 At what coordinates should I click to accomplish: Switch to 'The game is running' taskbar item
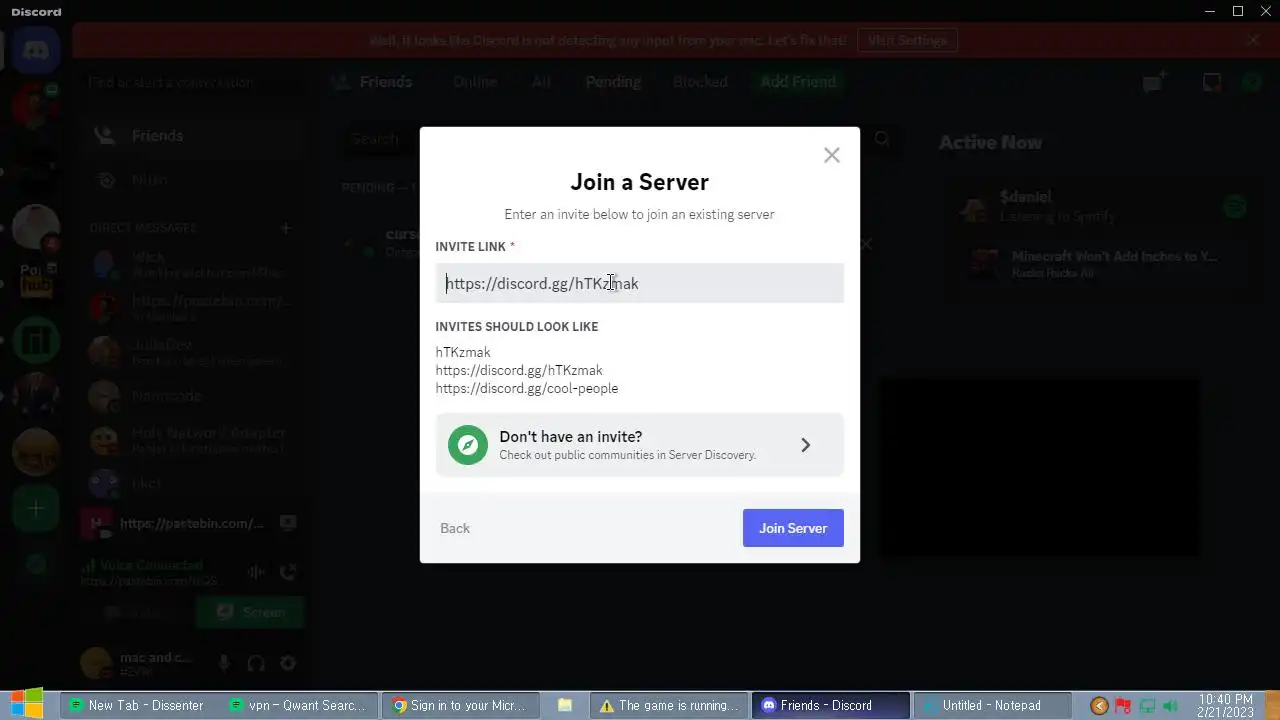pyautogui.click(x=669, y=705)
